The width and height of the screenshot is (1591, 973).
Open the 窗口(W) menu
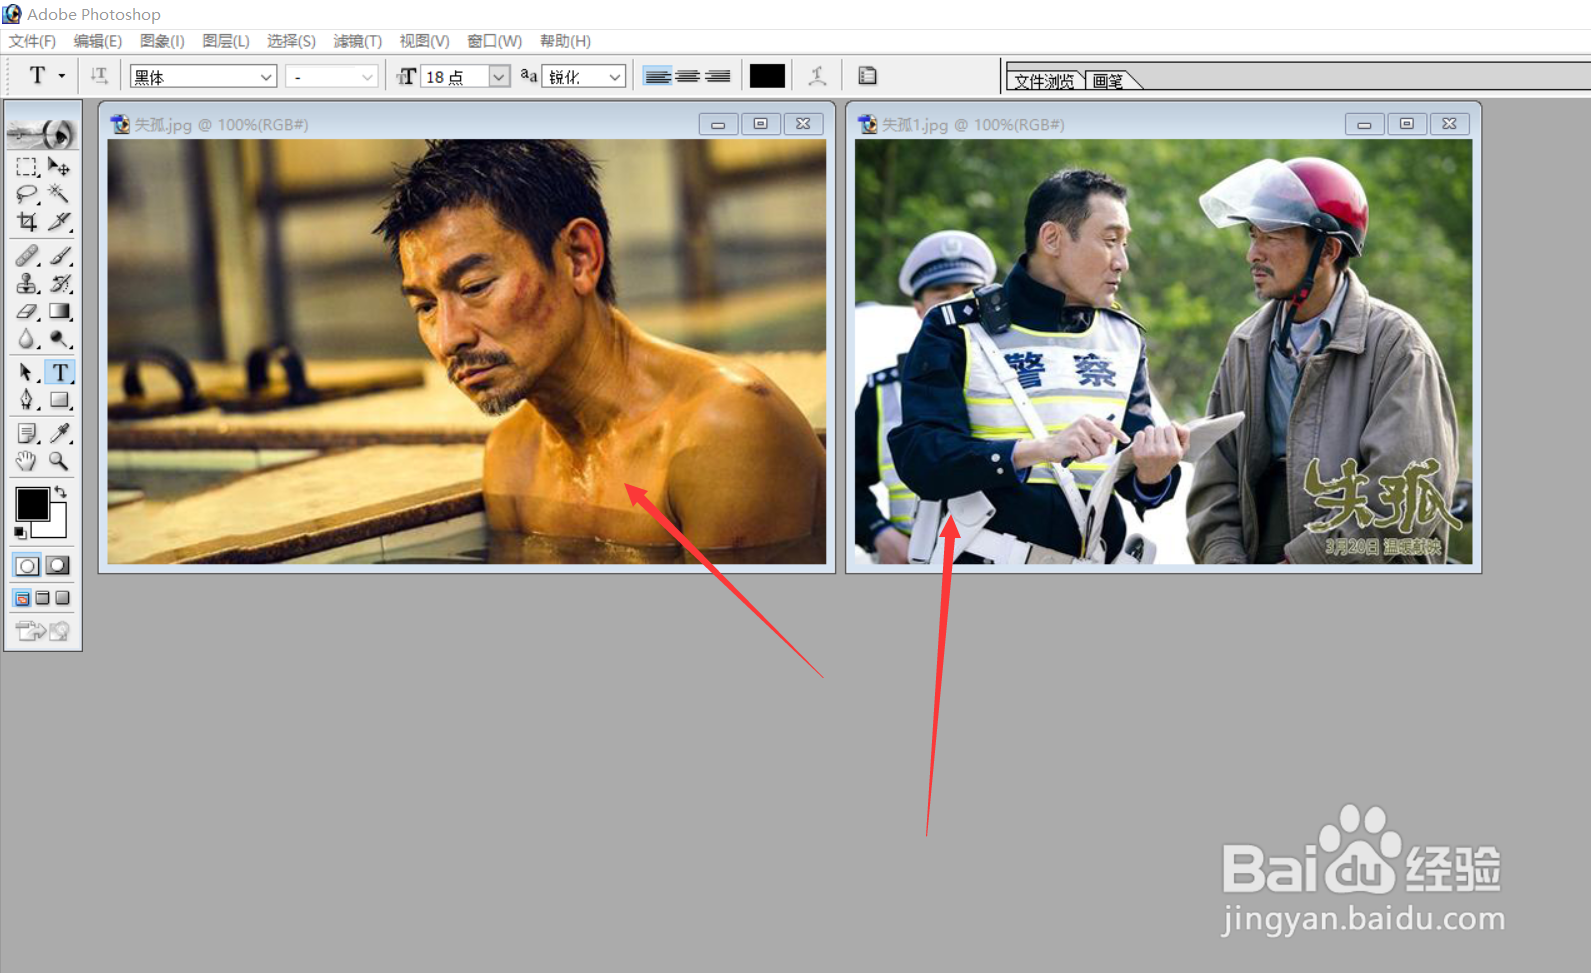tap(494, 41)
